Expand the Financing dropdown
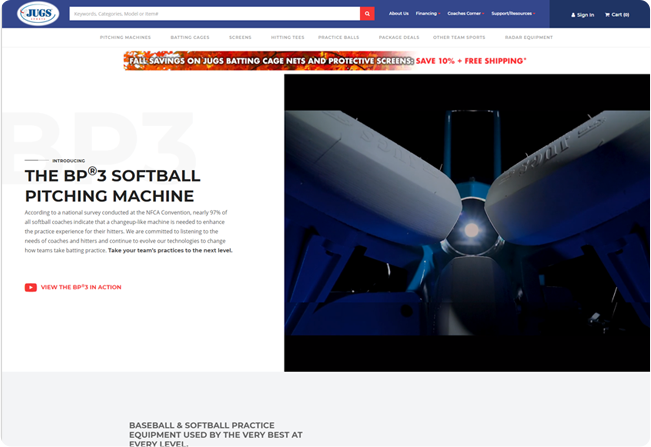 pos(427,14)
